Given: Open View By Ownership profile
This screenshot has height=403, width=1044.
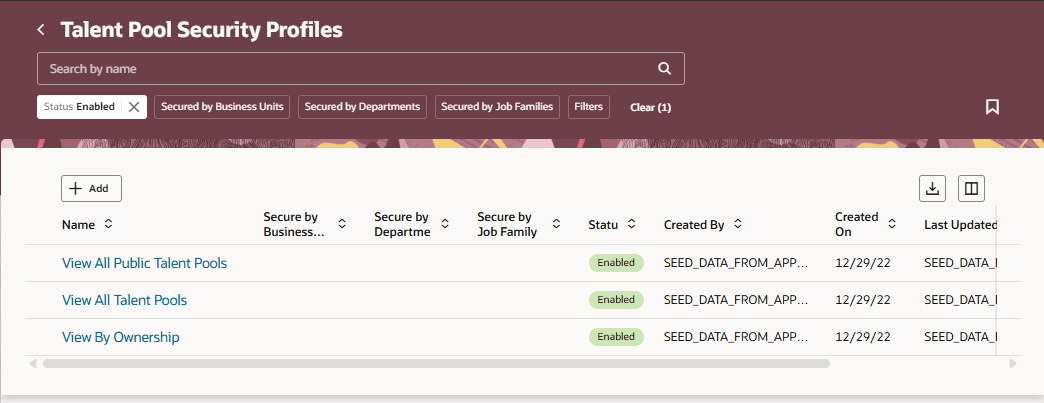Looking at the screenshot, I should coord(120,337).
